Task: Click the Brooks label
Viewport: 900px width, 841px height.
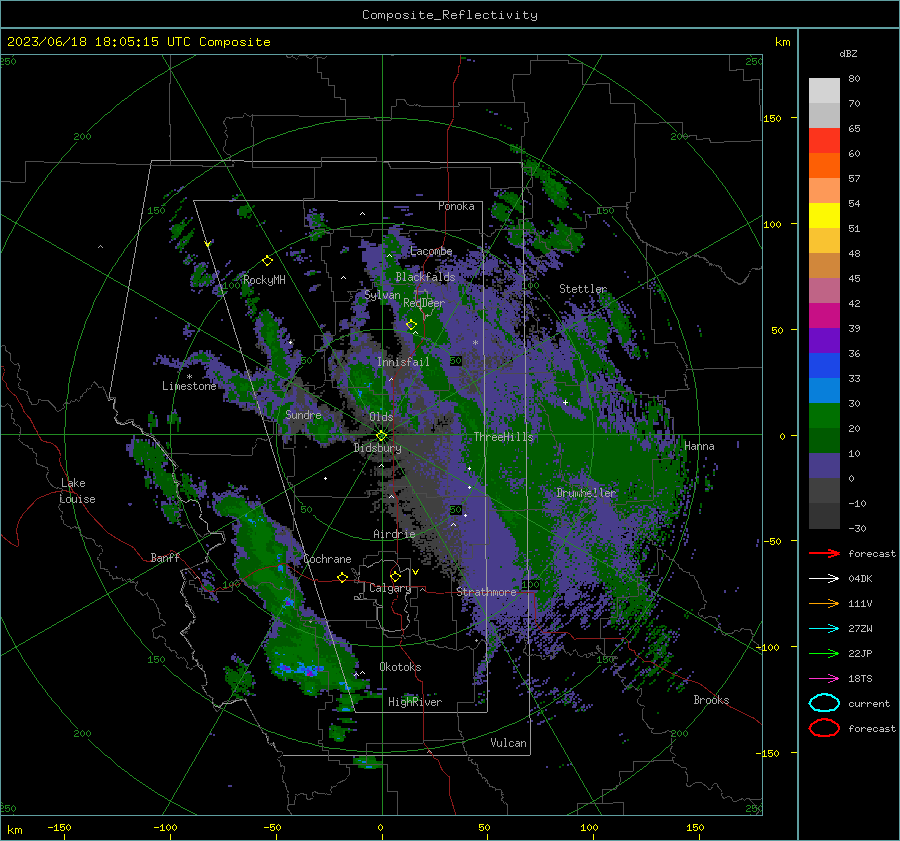Action: pos(711,700)
